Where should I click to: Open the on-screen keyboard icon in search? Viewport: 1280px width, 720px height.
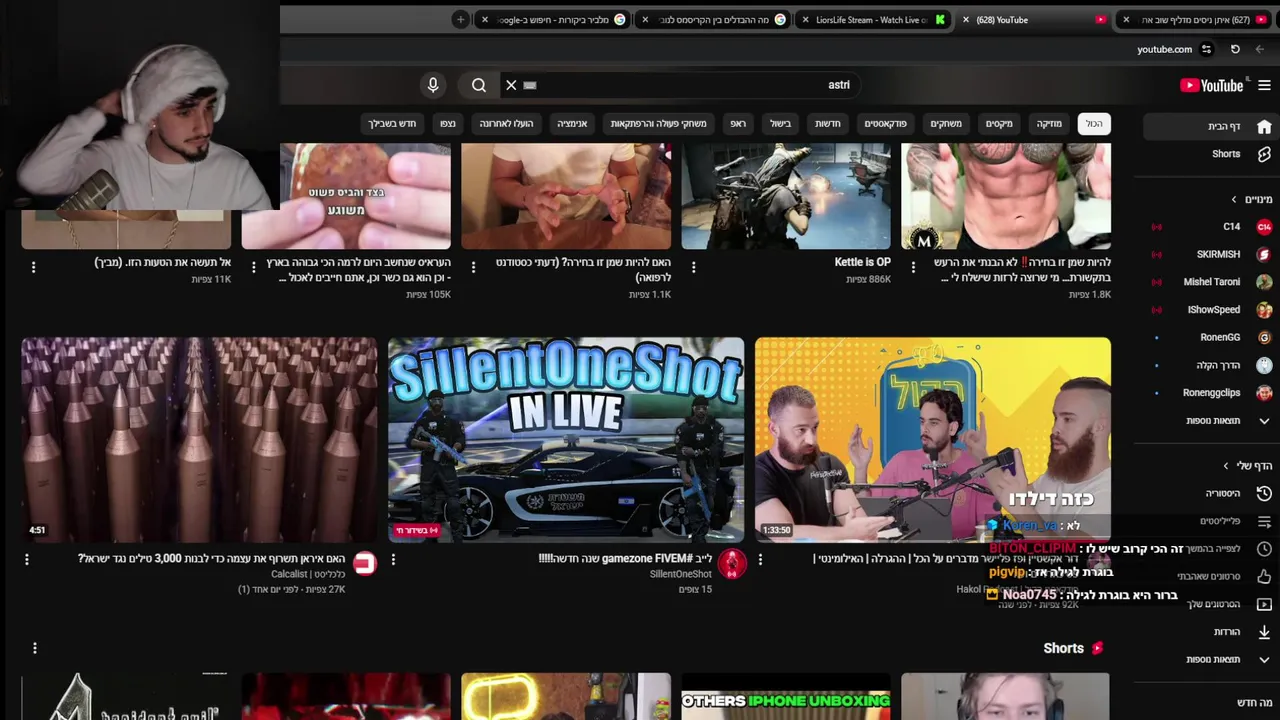tap(530, 86)
